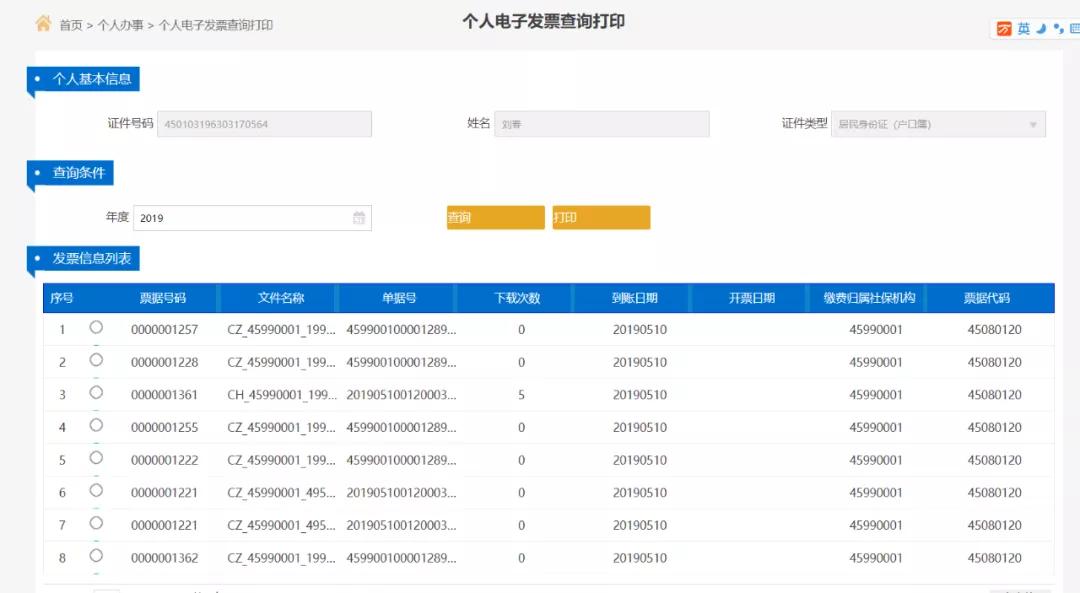Click the Sogou input method logo icon

point(1004,28)
